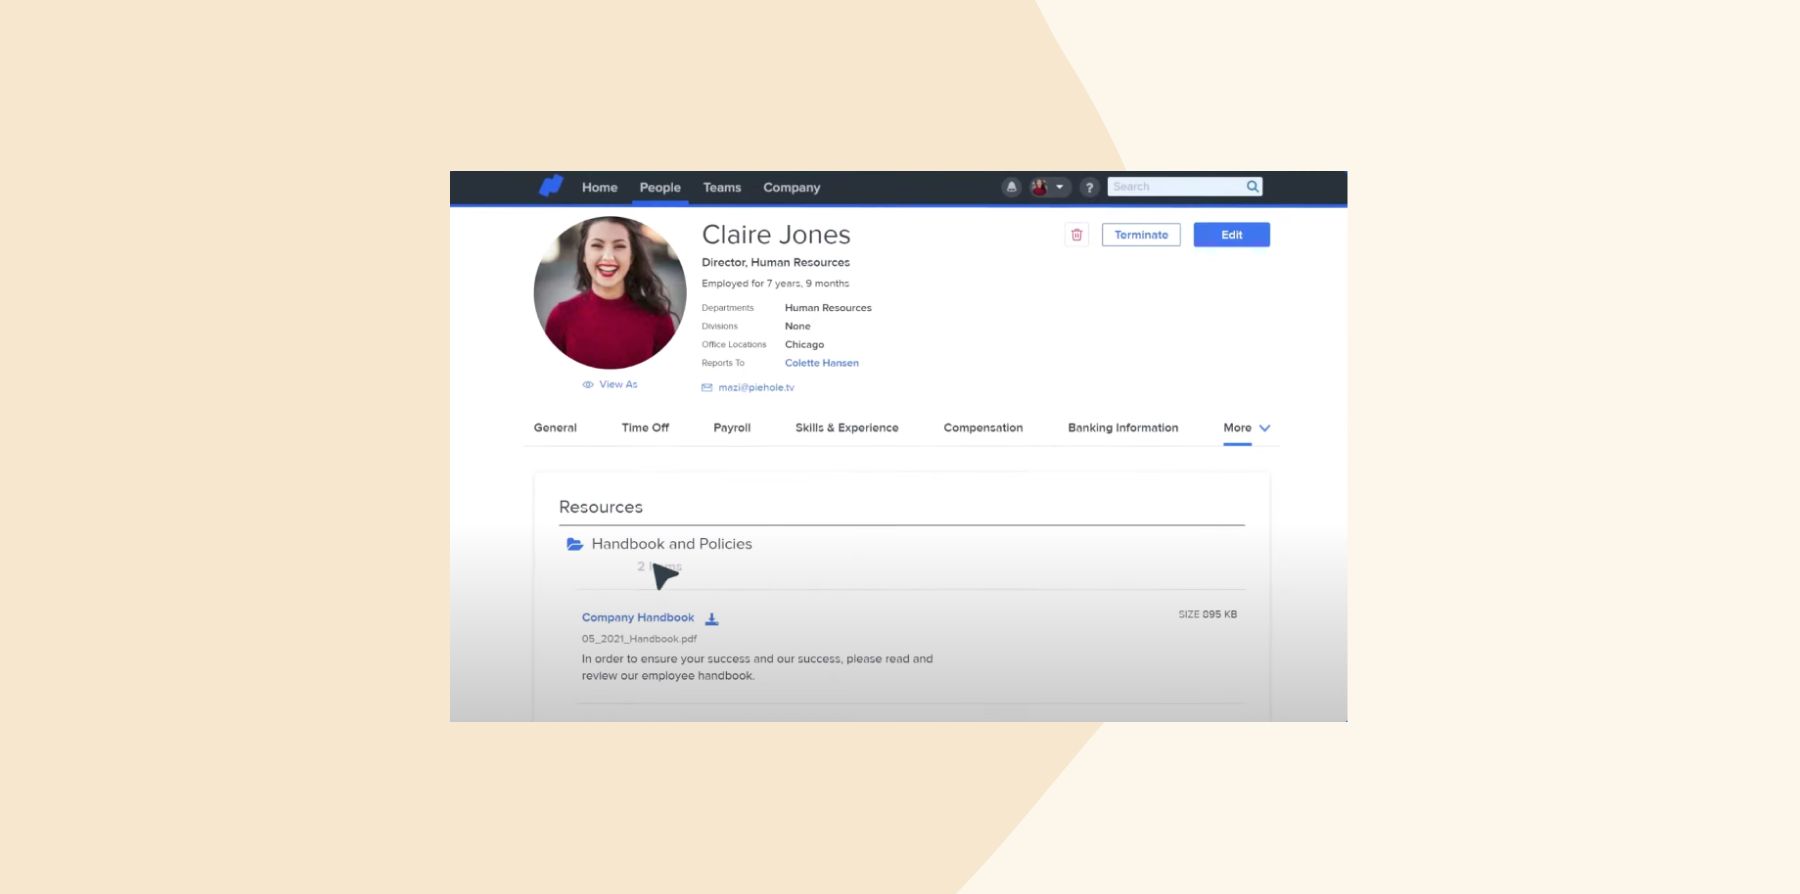Click Claire Jones profile photo
This screenshot has height=894, width=1800.
[x=610, y=293]
